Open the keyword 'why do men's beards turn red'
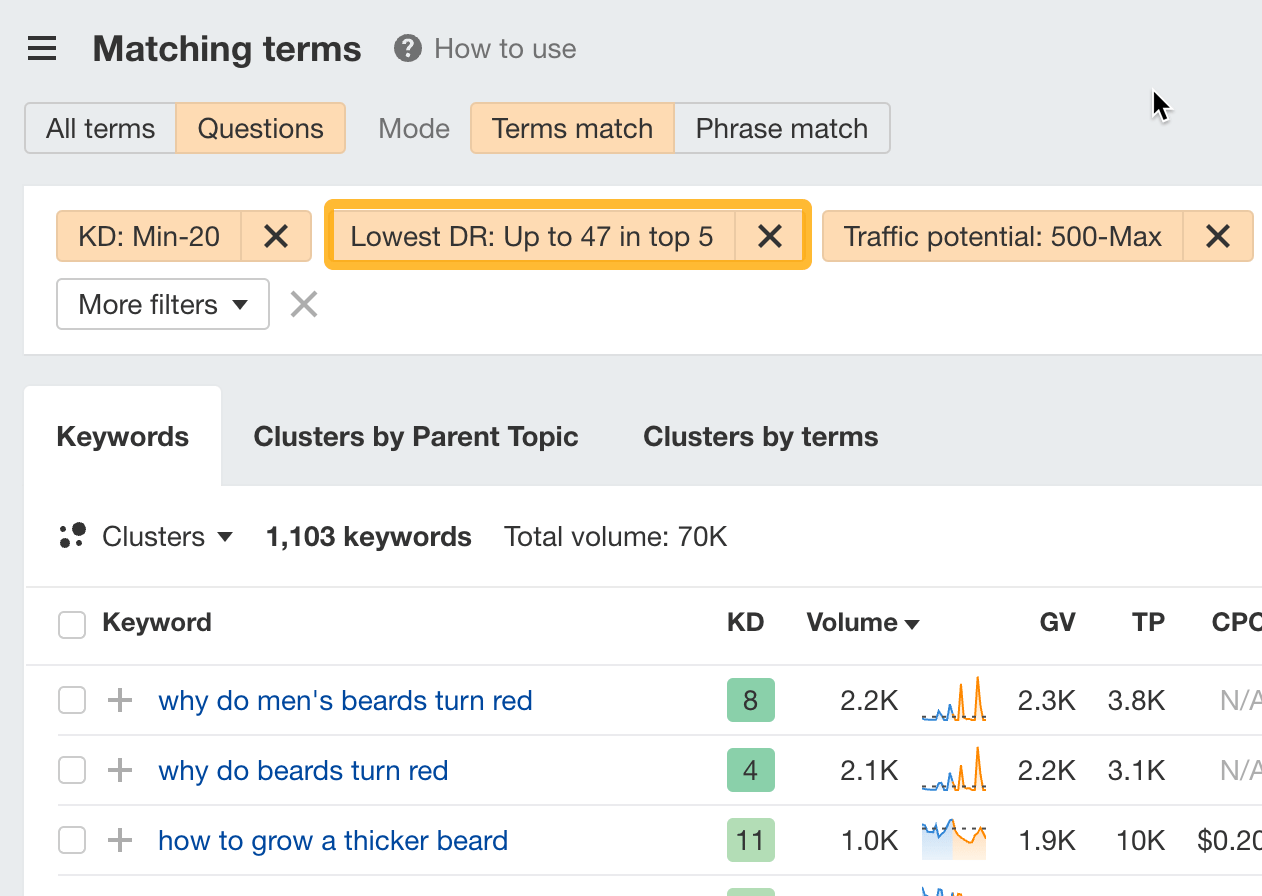This screenshot has width=1262, height=896. coord(345,700)
